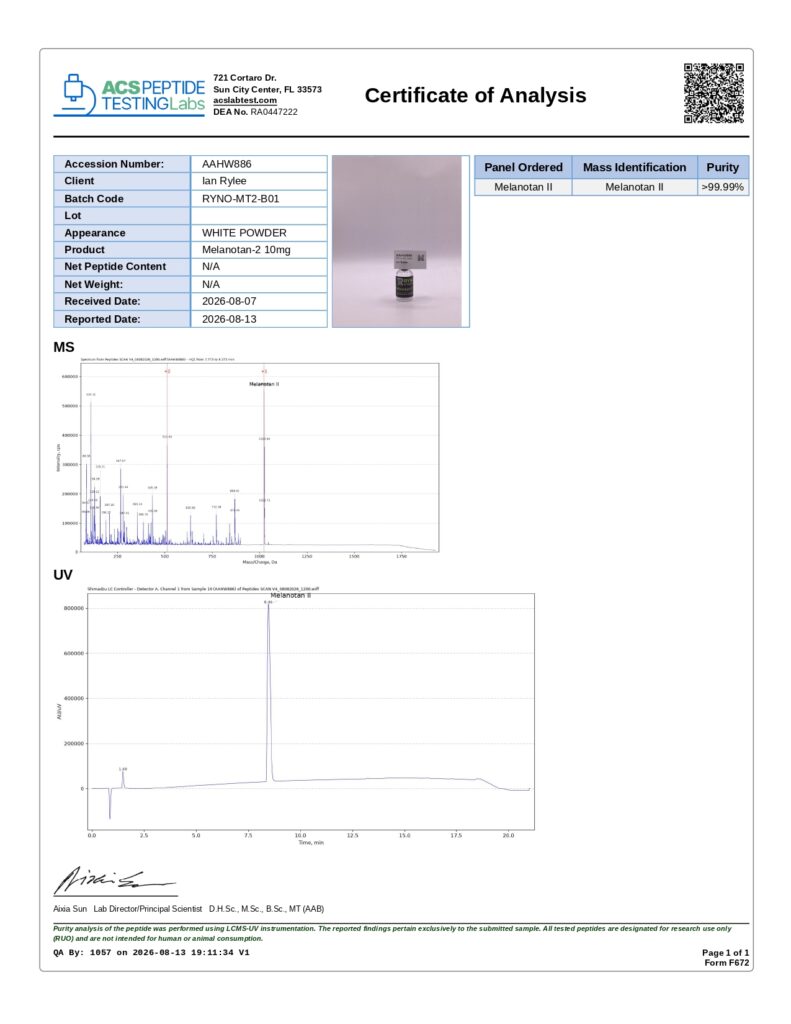Click the empty Lot value cell

tap(259, 216)
